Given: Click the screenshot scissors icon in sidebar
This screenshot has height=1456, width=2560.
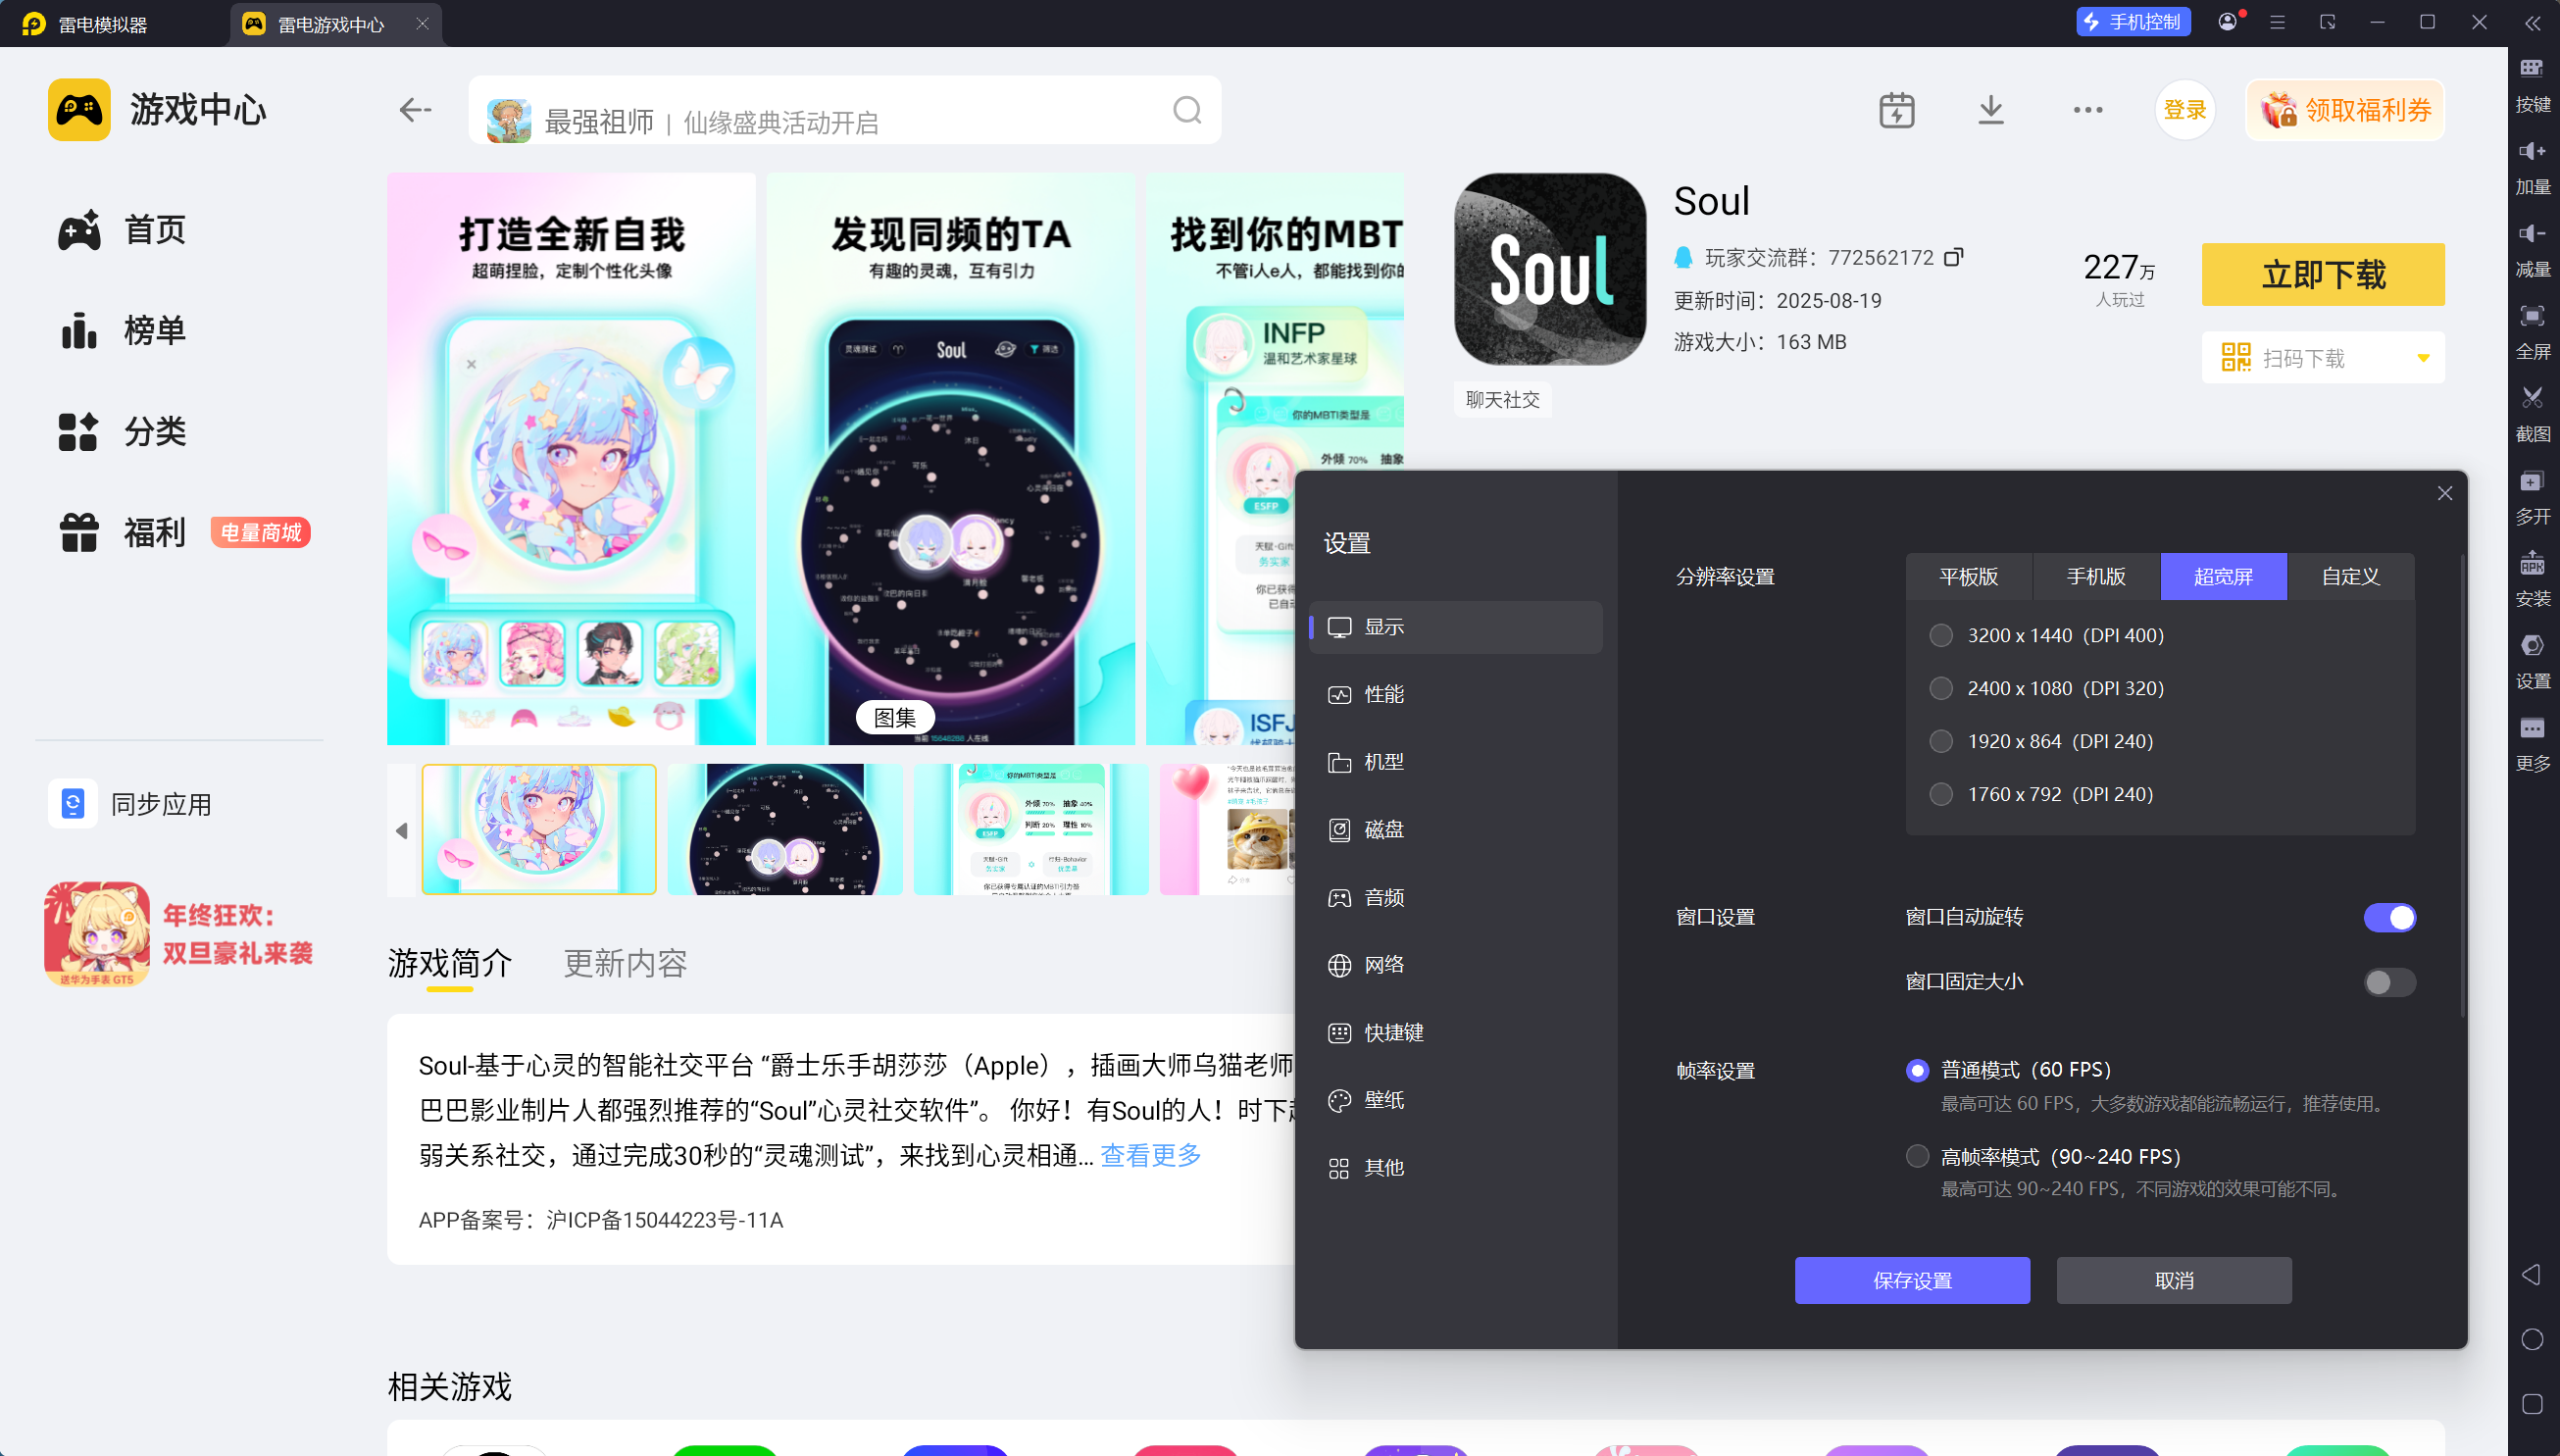Looking at the screenshot, I should 2531,398.
